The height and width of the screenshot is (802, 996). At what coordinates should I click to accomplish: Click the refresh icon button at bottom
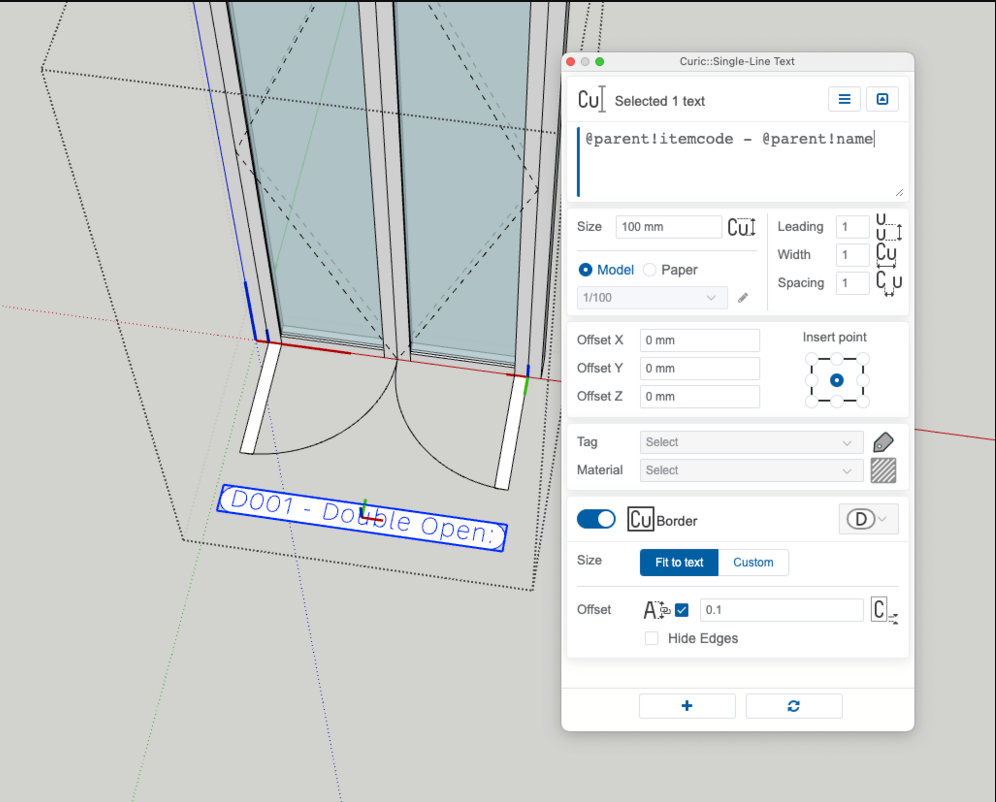[794, 706]
